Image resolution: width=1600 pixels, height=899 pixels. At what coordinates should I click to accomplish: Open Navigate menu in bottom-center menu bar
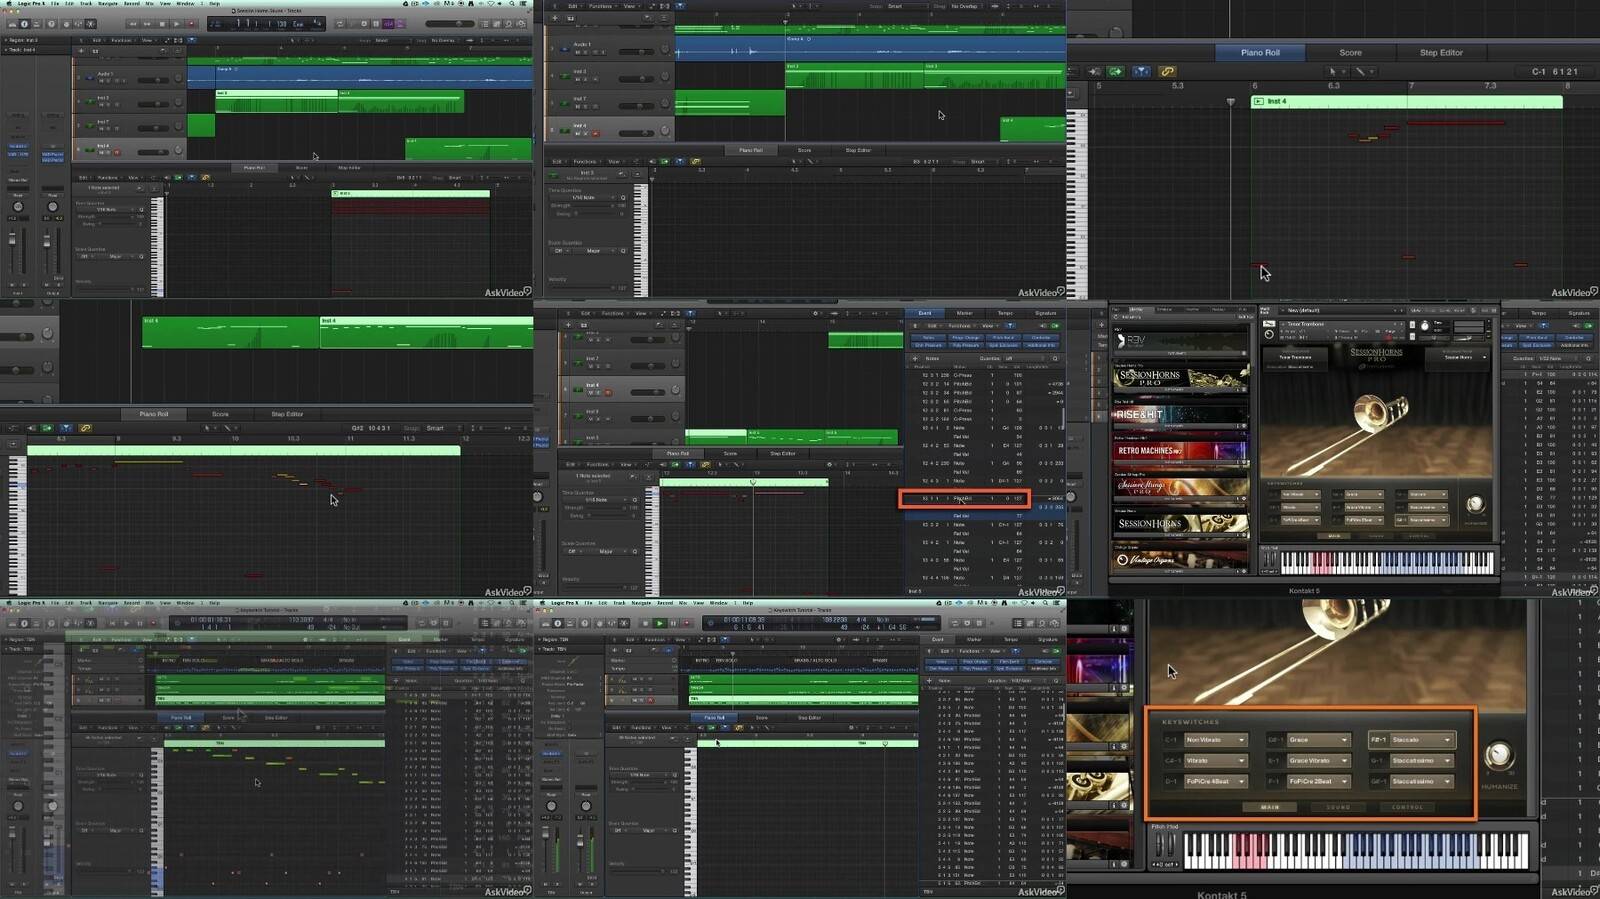tap(641, 603)
